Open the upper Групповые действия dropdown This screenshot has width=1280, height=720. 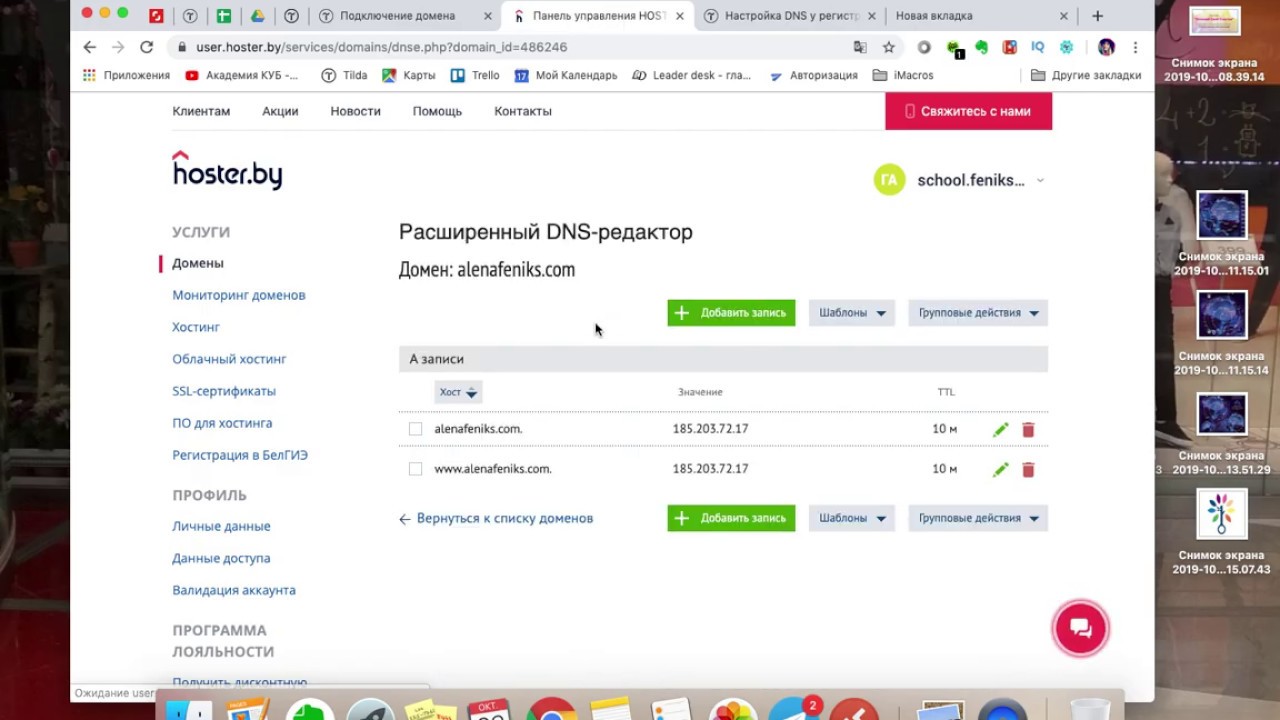coord(978,313)
